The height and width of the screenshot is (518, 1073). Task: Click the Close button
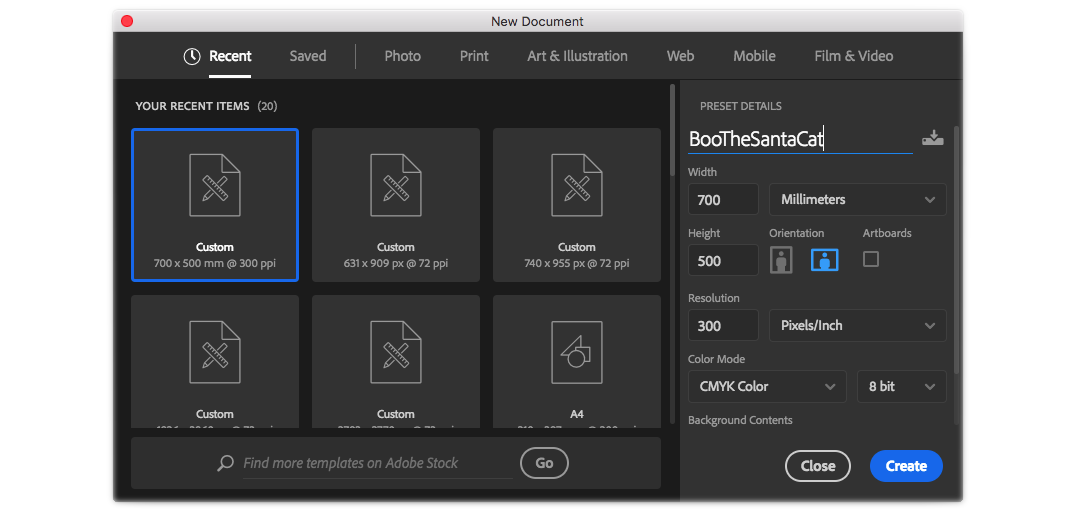coord(817,466)
